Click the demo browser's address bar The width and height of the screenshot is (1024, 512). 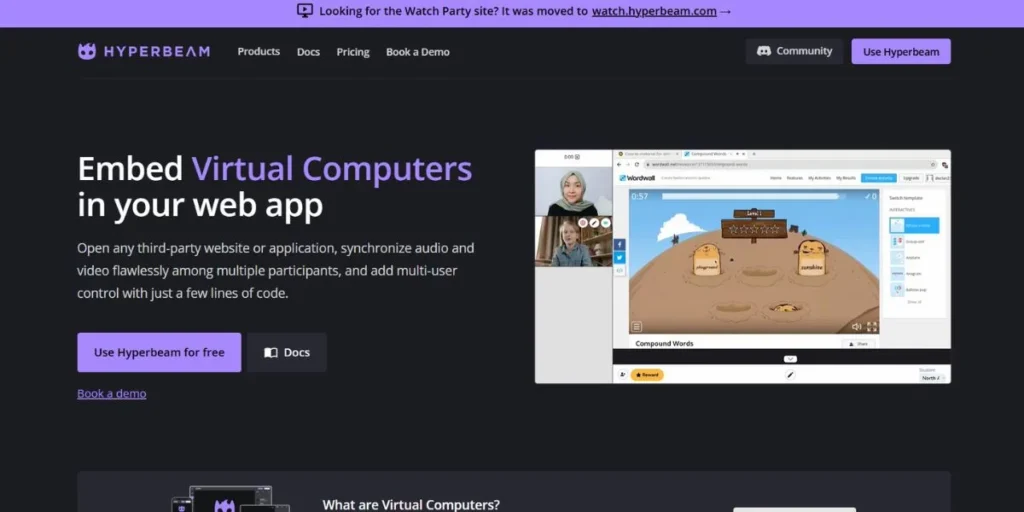click(x=790, y=165)
